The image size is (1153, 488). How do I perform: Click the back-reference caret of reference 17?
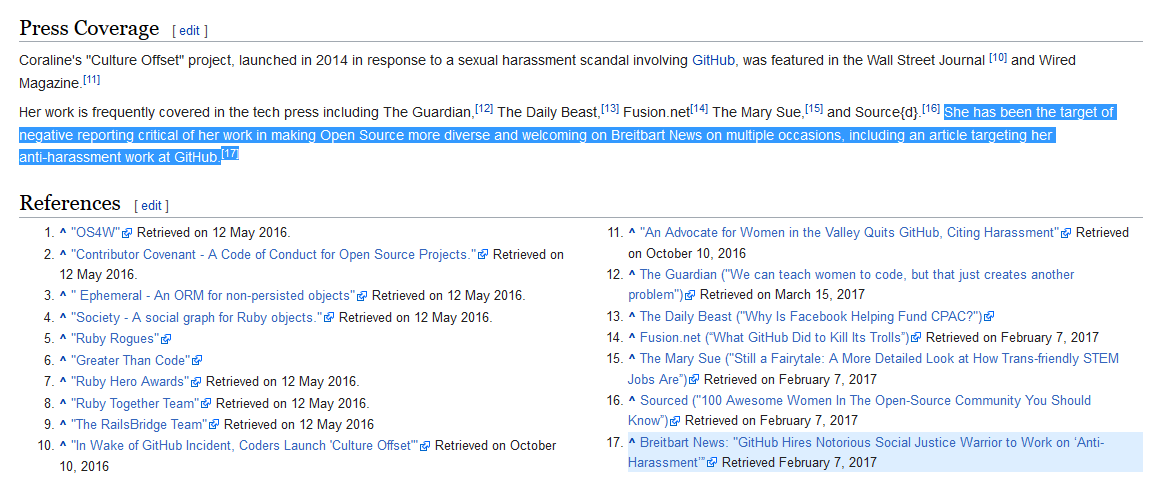coord(632,442)
